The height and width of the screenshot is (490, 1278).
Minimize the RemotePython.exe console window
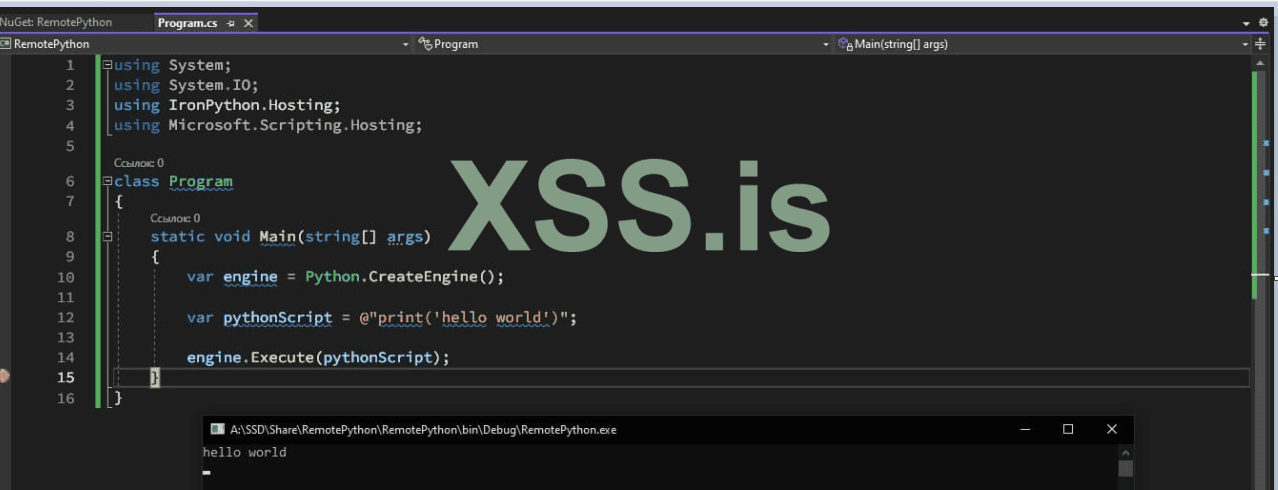coord(1025,429)
